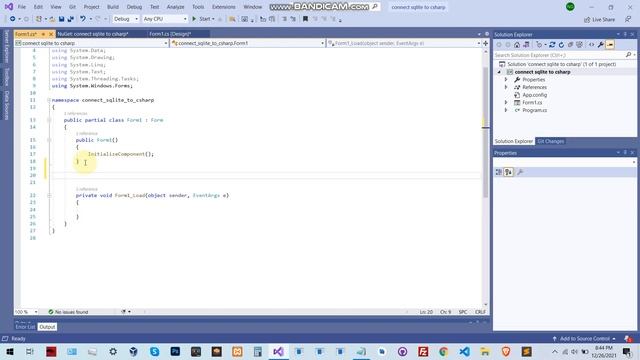Open the member dropdown Form1_Load
Screen dimensions: 640x360
[x=404, y=43]
